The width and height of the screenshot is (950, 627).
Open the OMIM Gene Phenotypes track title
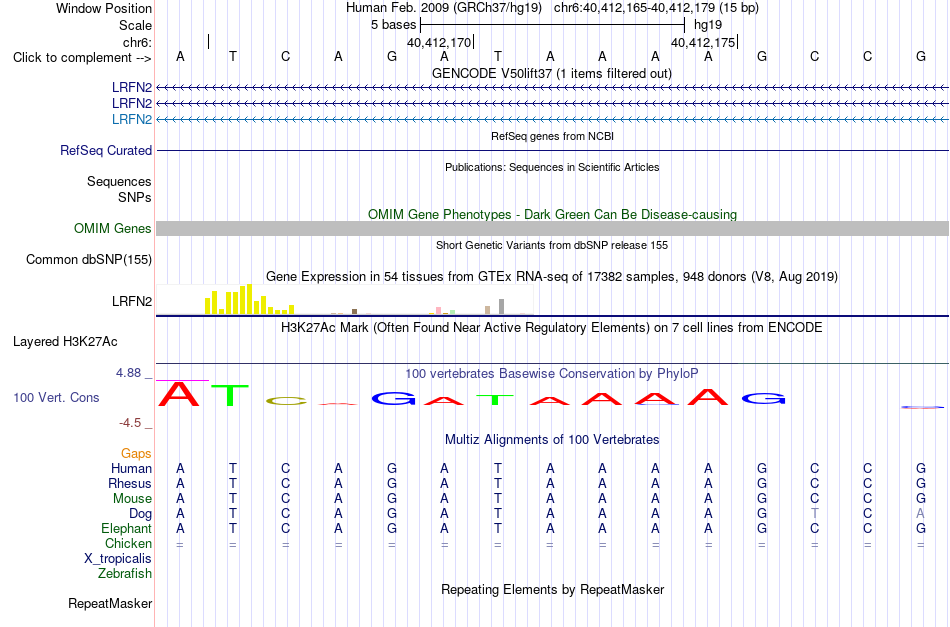pyautogui.click(x=552, y=214)
